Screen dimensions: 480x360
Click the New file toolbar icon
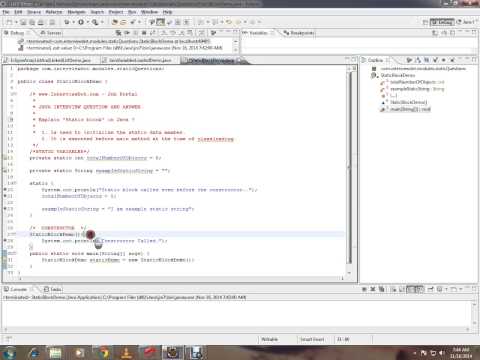9,22
